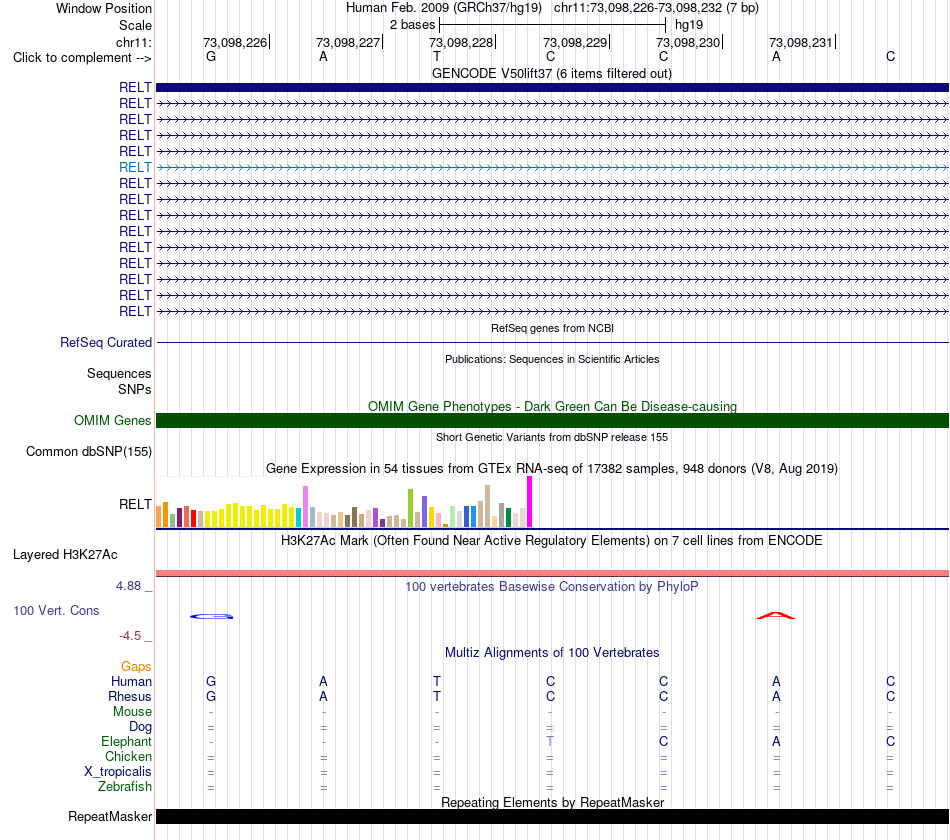
Task: Select the Dog species label
Action: (140, 726)
